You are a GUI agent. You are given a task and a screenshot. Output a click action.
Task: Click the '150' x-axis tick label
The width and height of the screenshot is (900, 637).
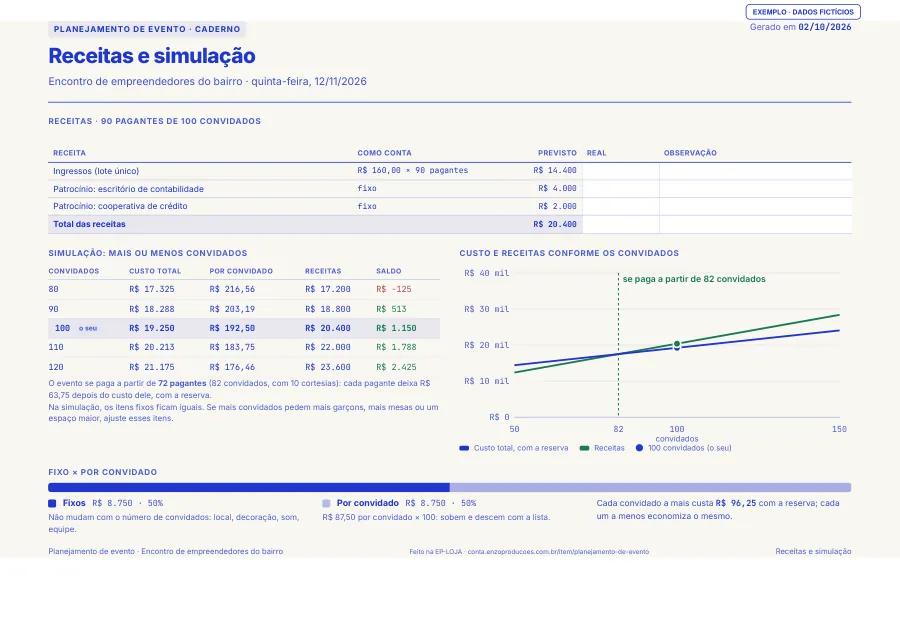839,429
